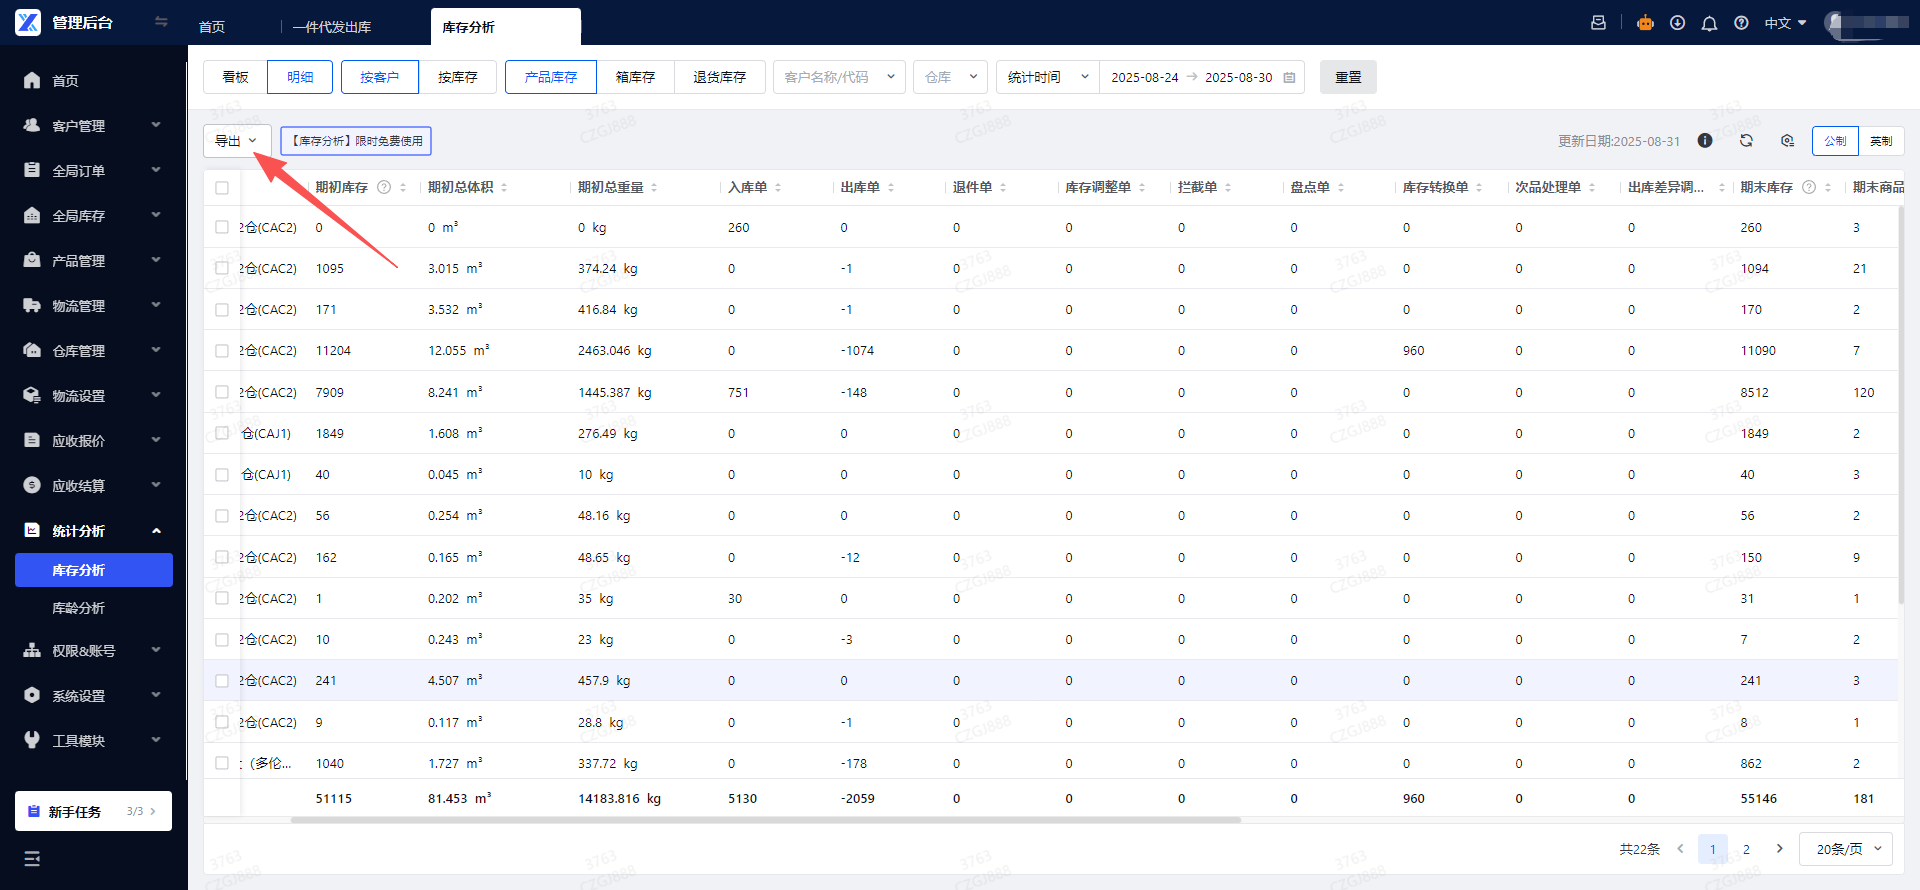Click the info icon beside update date
The width and height of the screenshot is (1920, 890).
pos(1705,141)
